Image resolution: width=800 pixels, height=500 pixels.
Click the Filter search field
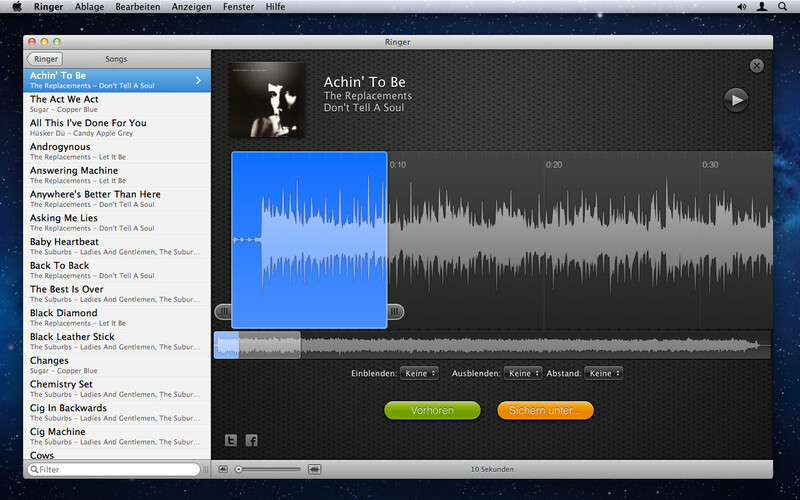click(114, 469)
